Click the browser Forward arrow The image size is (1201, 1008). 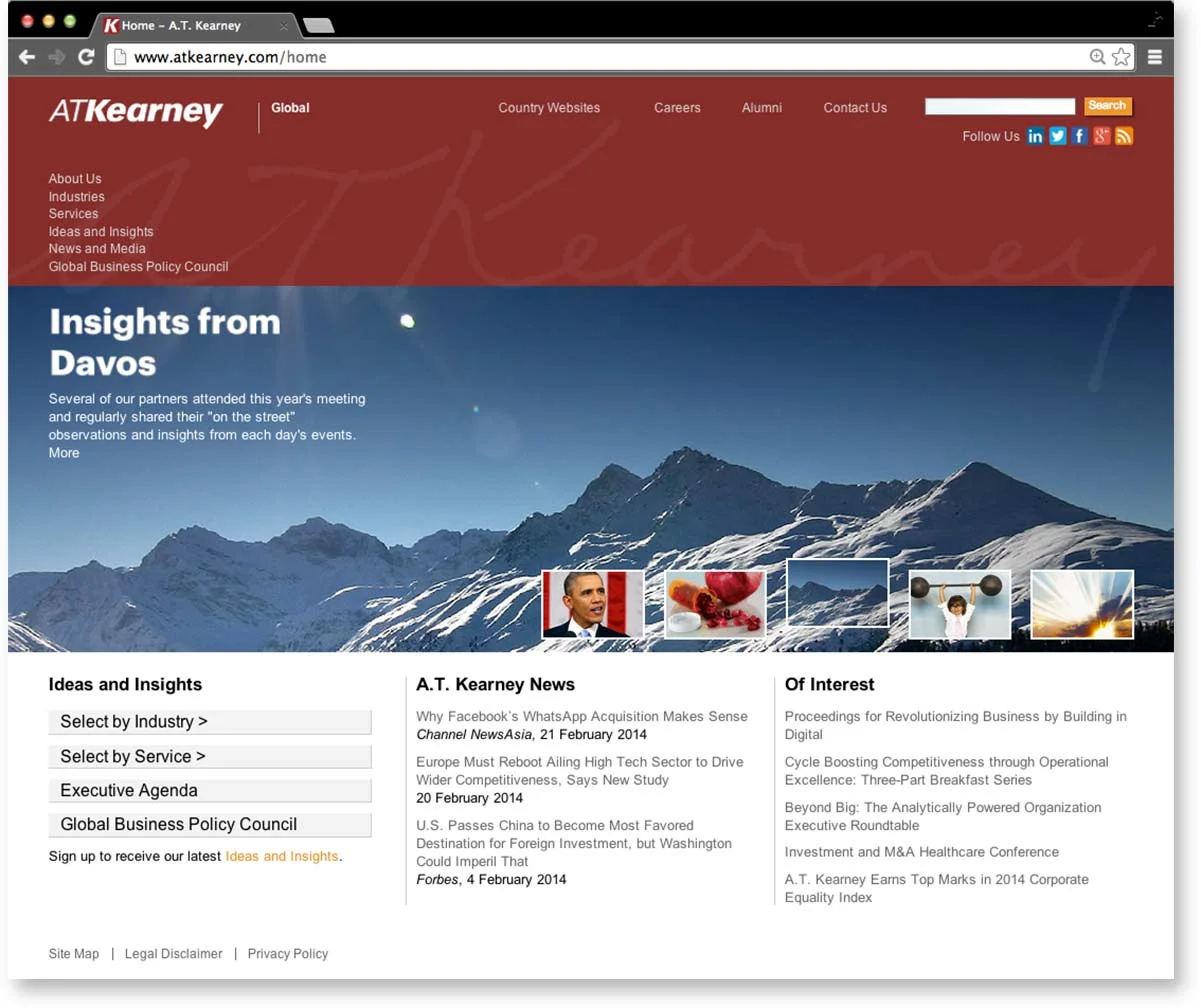(x=57, y=57)
